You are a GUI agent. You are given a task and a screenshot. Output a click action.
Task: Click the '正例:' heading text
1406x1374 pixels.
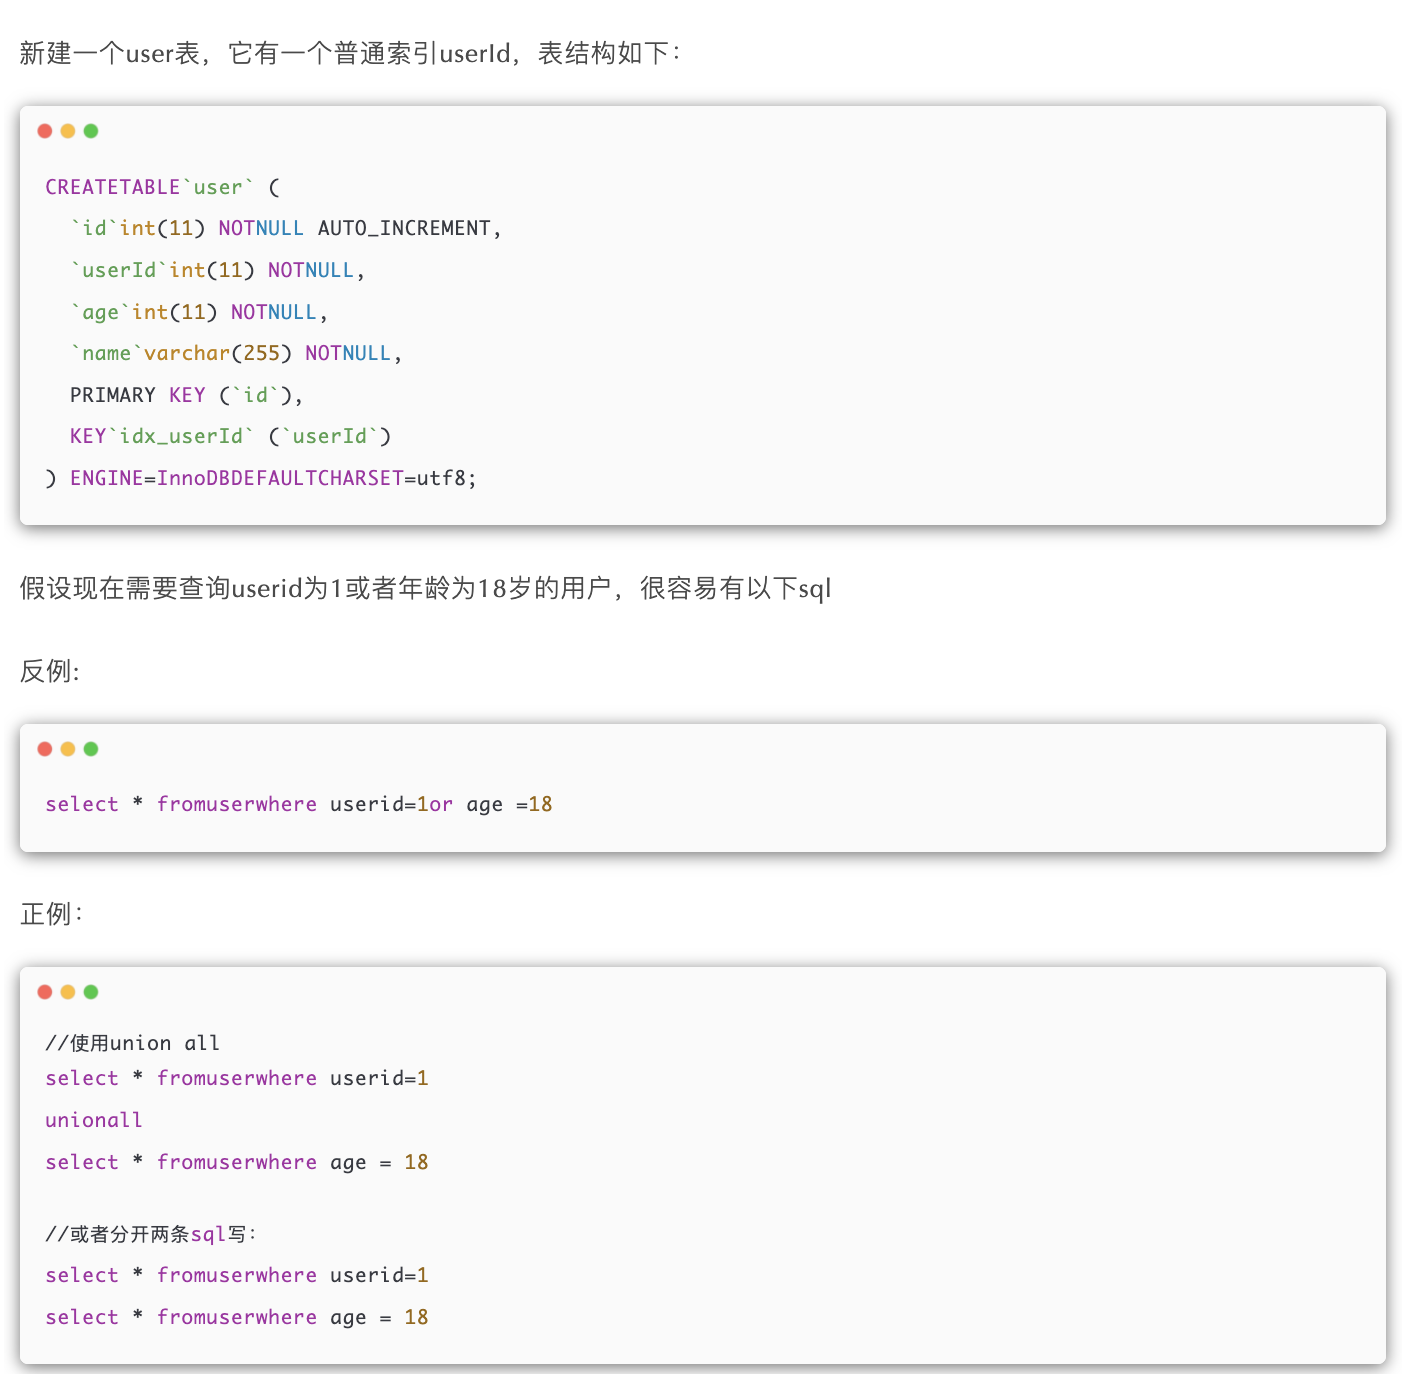tap(50, 914)
